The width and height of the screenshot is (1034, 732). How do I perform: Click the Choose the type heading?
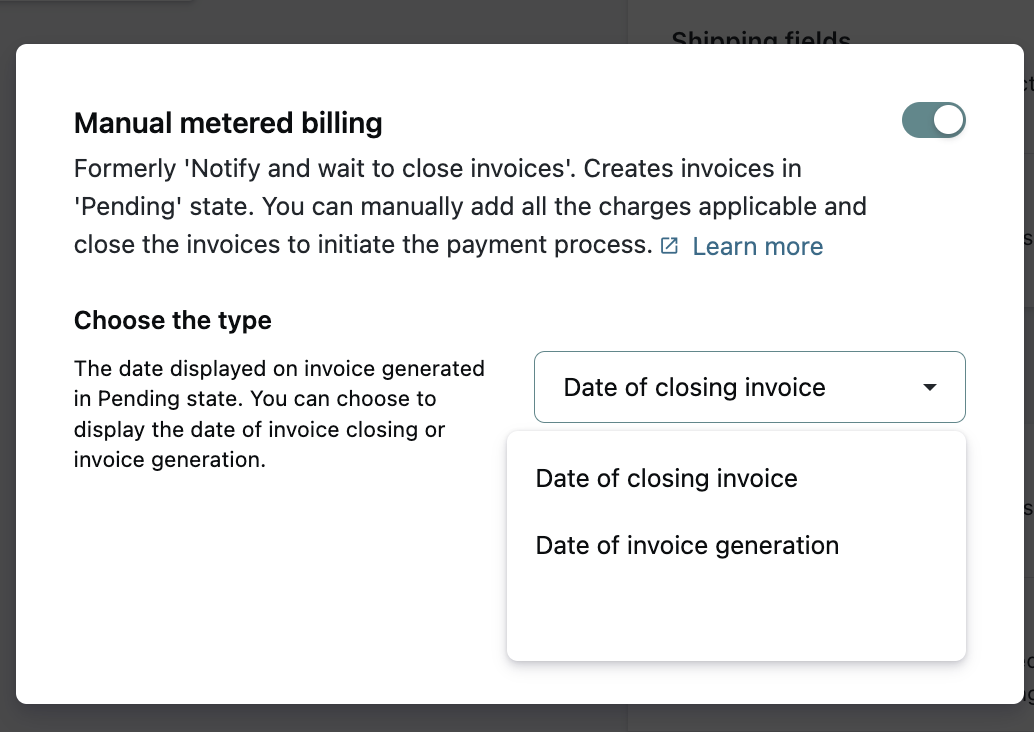pos(172,320)
